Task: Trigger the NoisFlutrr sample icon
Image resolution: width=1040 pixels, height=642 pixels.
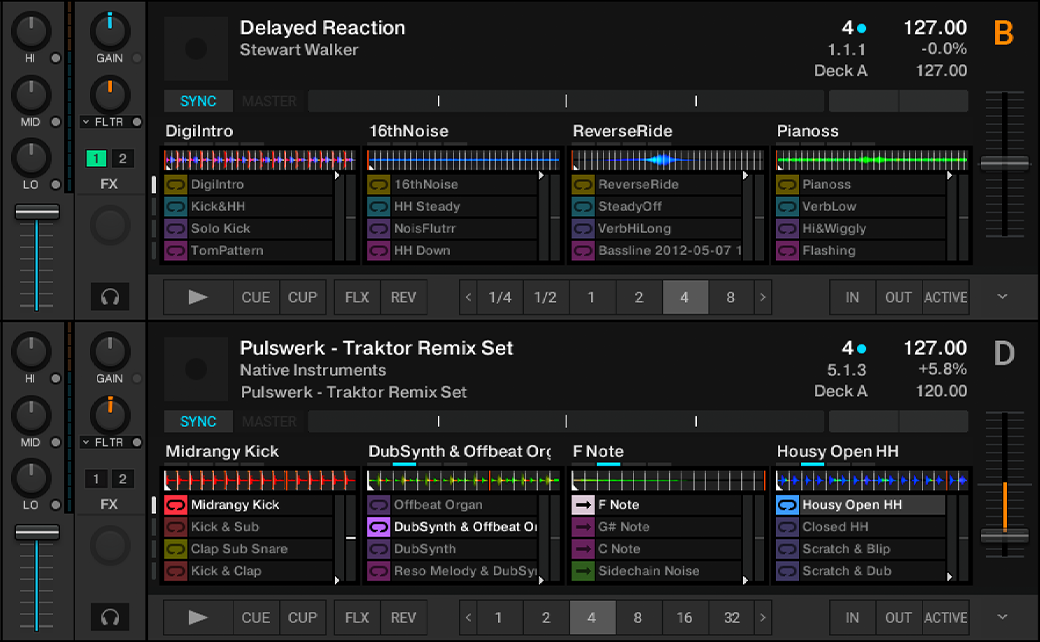Action: 378,228
